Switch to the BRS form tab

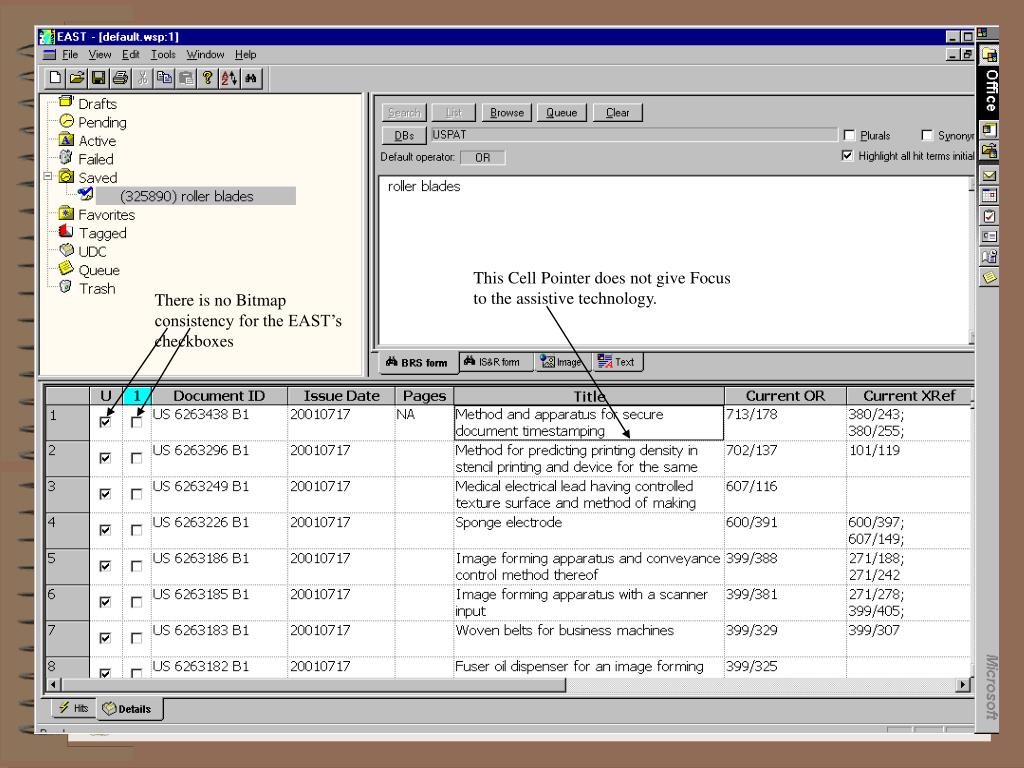coord(418,362)
